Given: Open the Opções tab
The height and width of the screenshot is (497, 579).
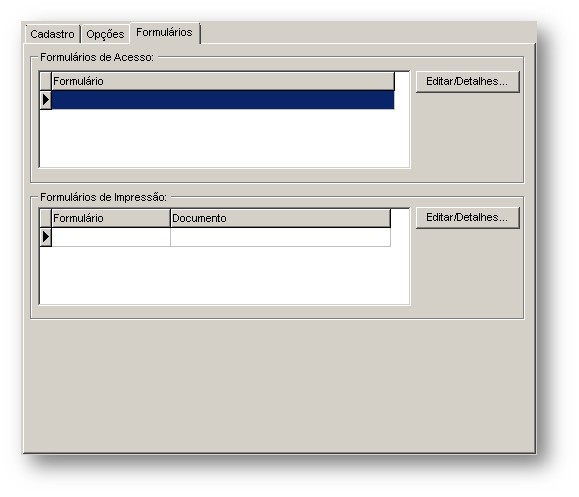Looking at the screenshot, I should [105, 34].
